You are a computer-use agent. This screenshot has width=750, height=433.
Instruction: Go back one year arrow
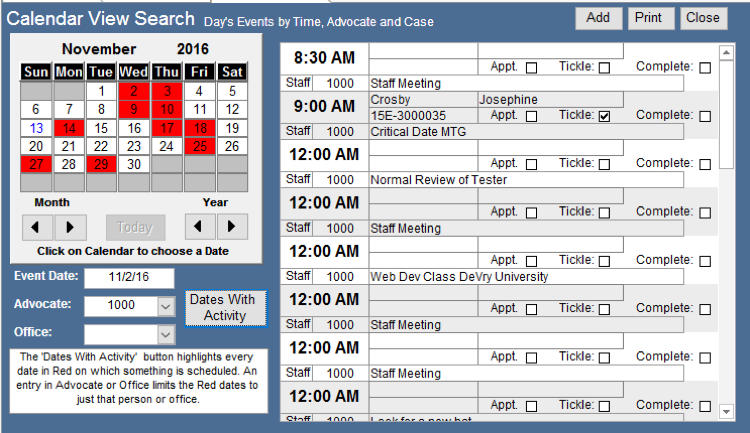click(198, 226)
